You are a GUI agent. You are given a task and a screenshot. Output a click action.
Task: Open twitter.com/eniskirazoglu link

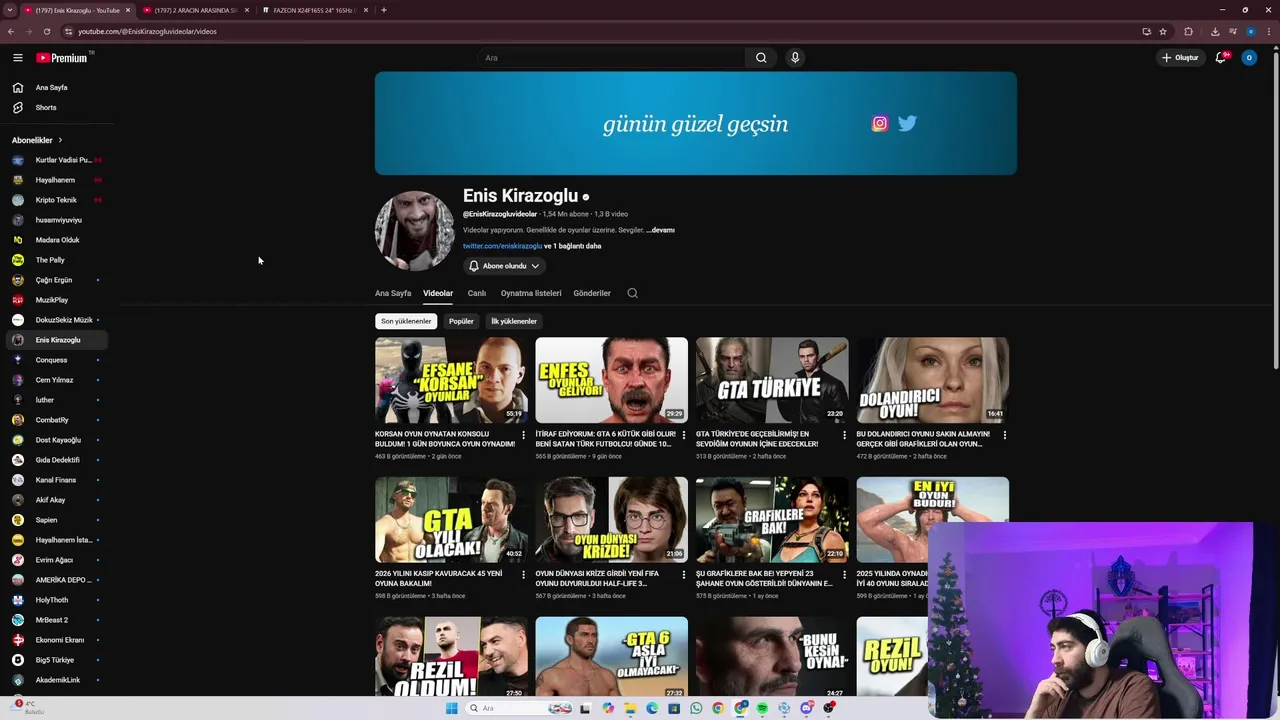coord(502,246)
